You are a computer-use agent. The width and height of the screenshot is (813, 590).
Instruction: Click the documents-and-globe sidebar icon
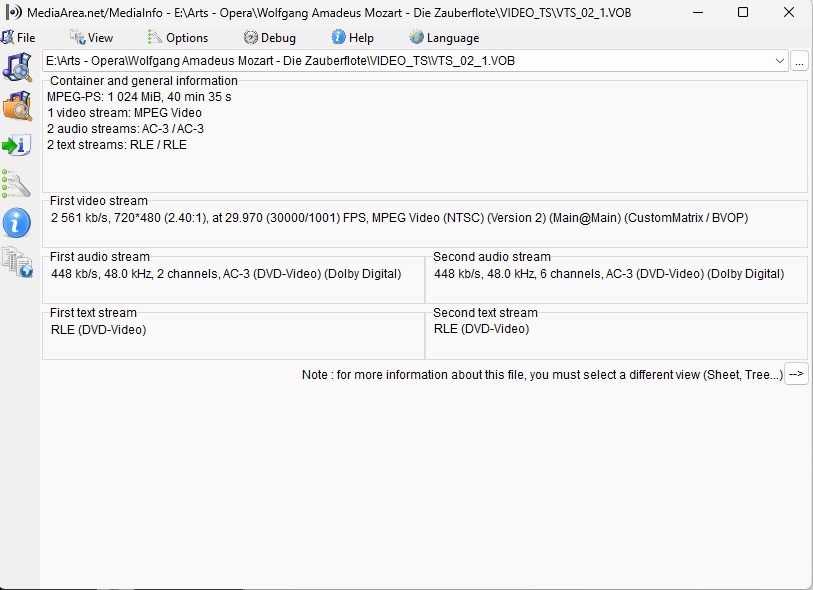tap(17, 262)
